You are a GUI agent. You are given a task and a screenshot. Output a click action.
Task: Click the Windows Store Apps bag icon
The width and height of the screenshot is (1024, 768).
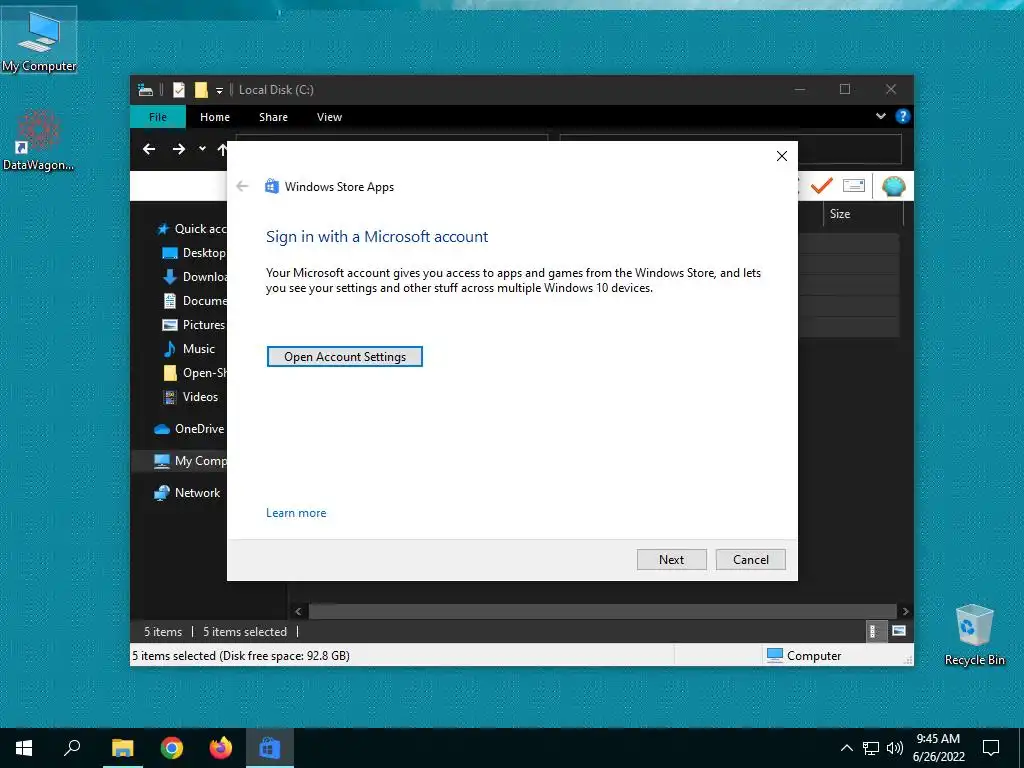click(x=272, y=187)
